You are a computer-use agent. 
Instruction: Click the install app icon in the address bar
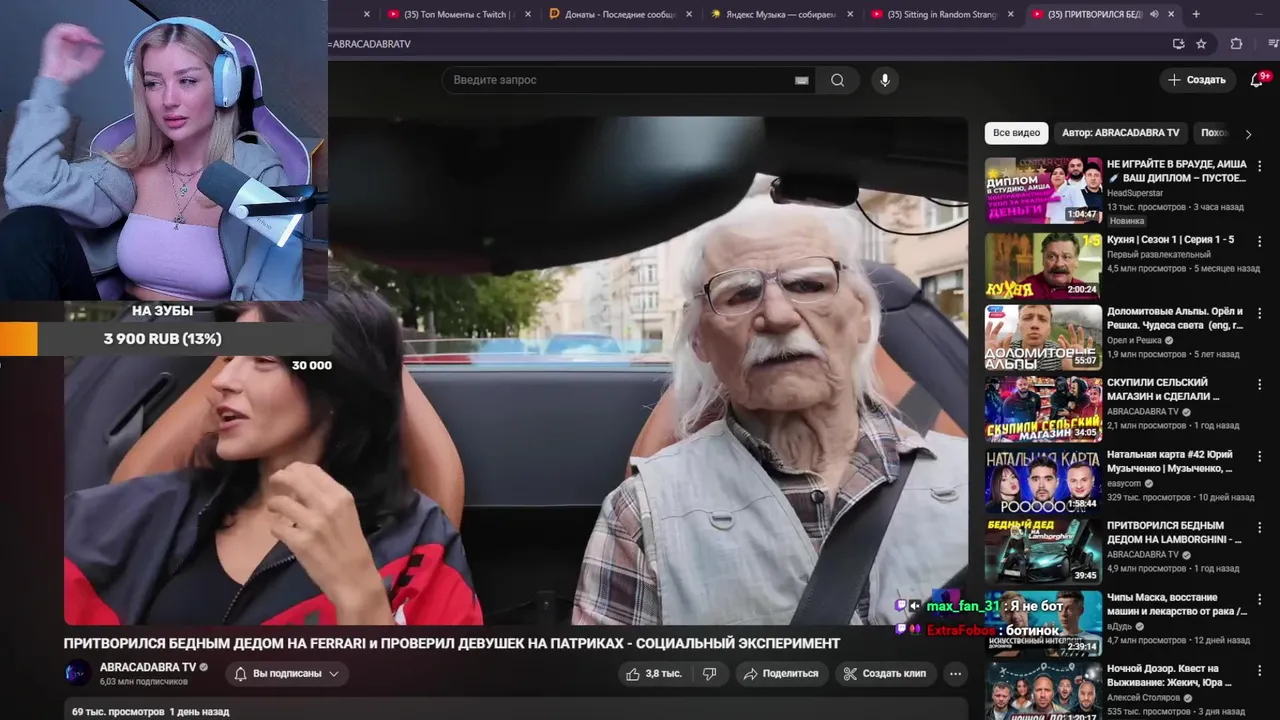click(x=1178, y=44)
